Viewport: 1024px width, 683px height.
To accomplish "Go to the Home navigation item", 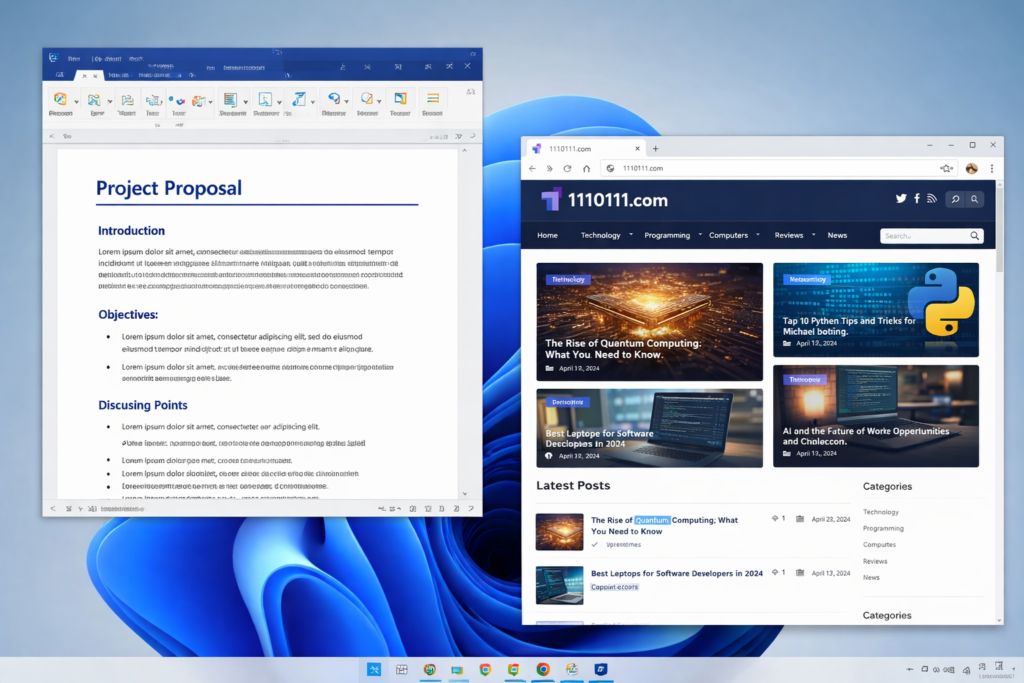I will click(547, 236).
